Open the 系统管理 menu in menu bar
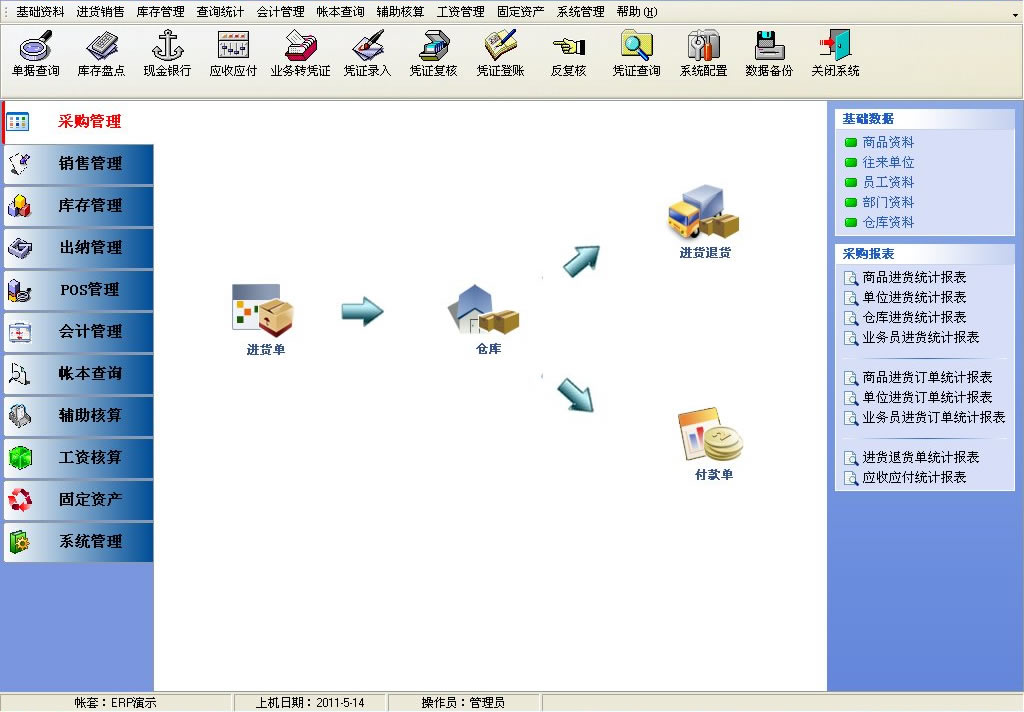1024x712 pixels. tap(580, 12)
